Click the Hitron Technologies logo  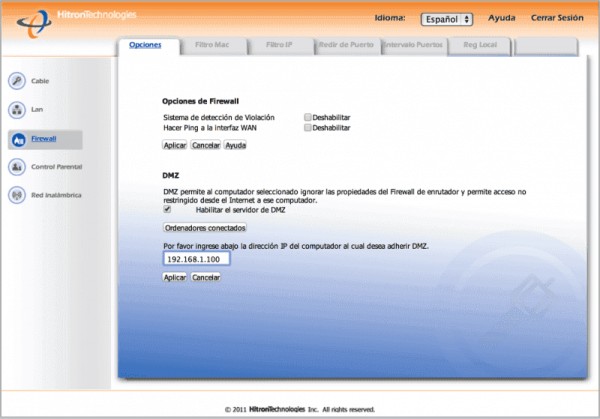tap(68, 17)
